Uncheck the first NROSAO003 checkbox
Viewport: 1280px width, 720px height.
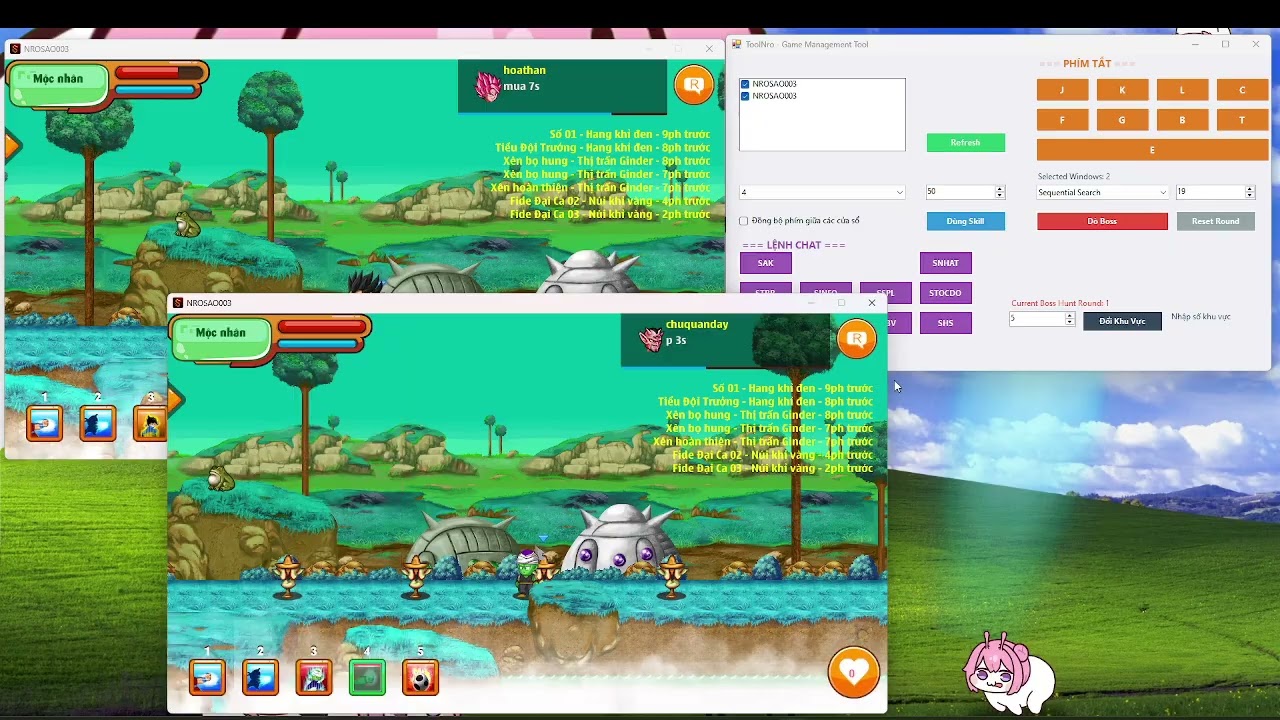[745, 84]
